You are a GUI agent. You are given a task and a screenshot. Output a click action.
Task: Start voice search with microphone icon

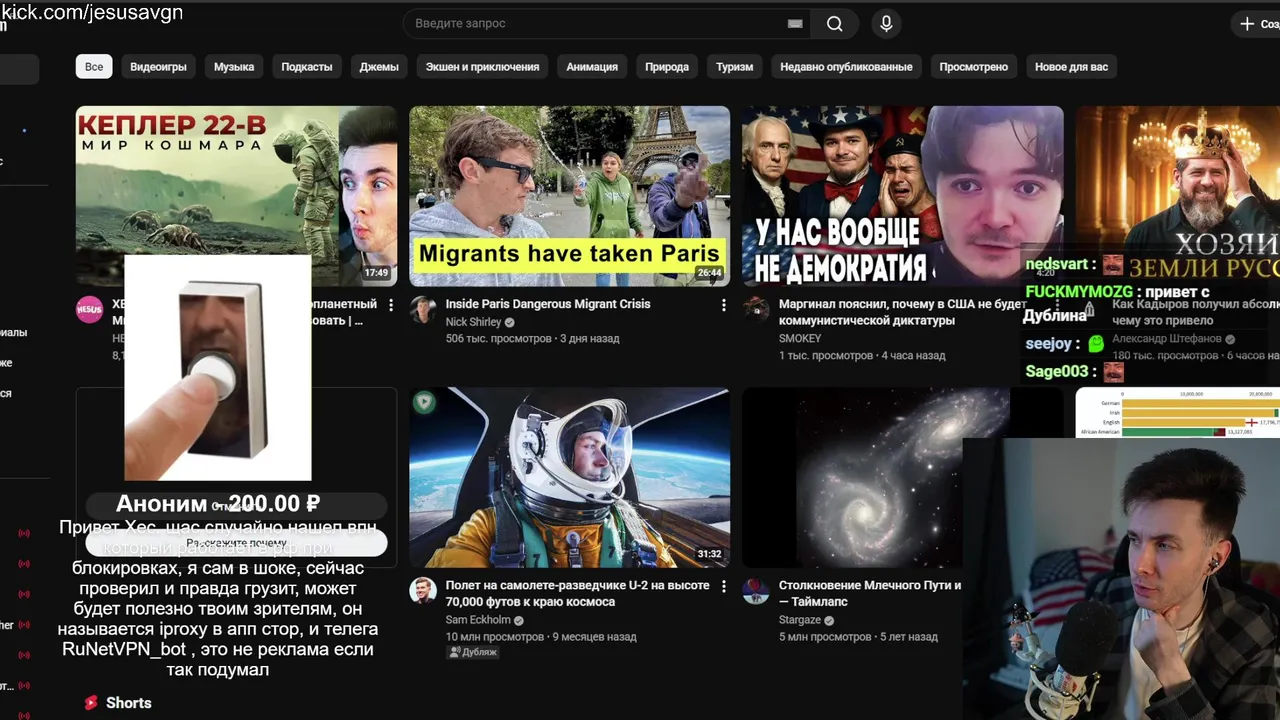coord(886,24)
